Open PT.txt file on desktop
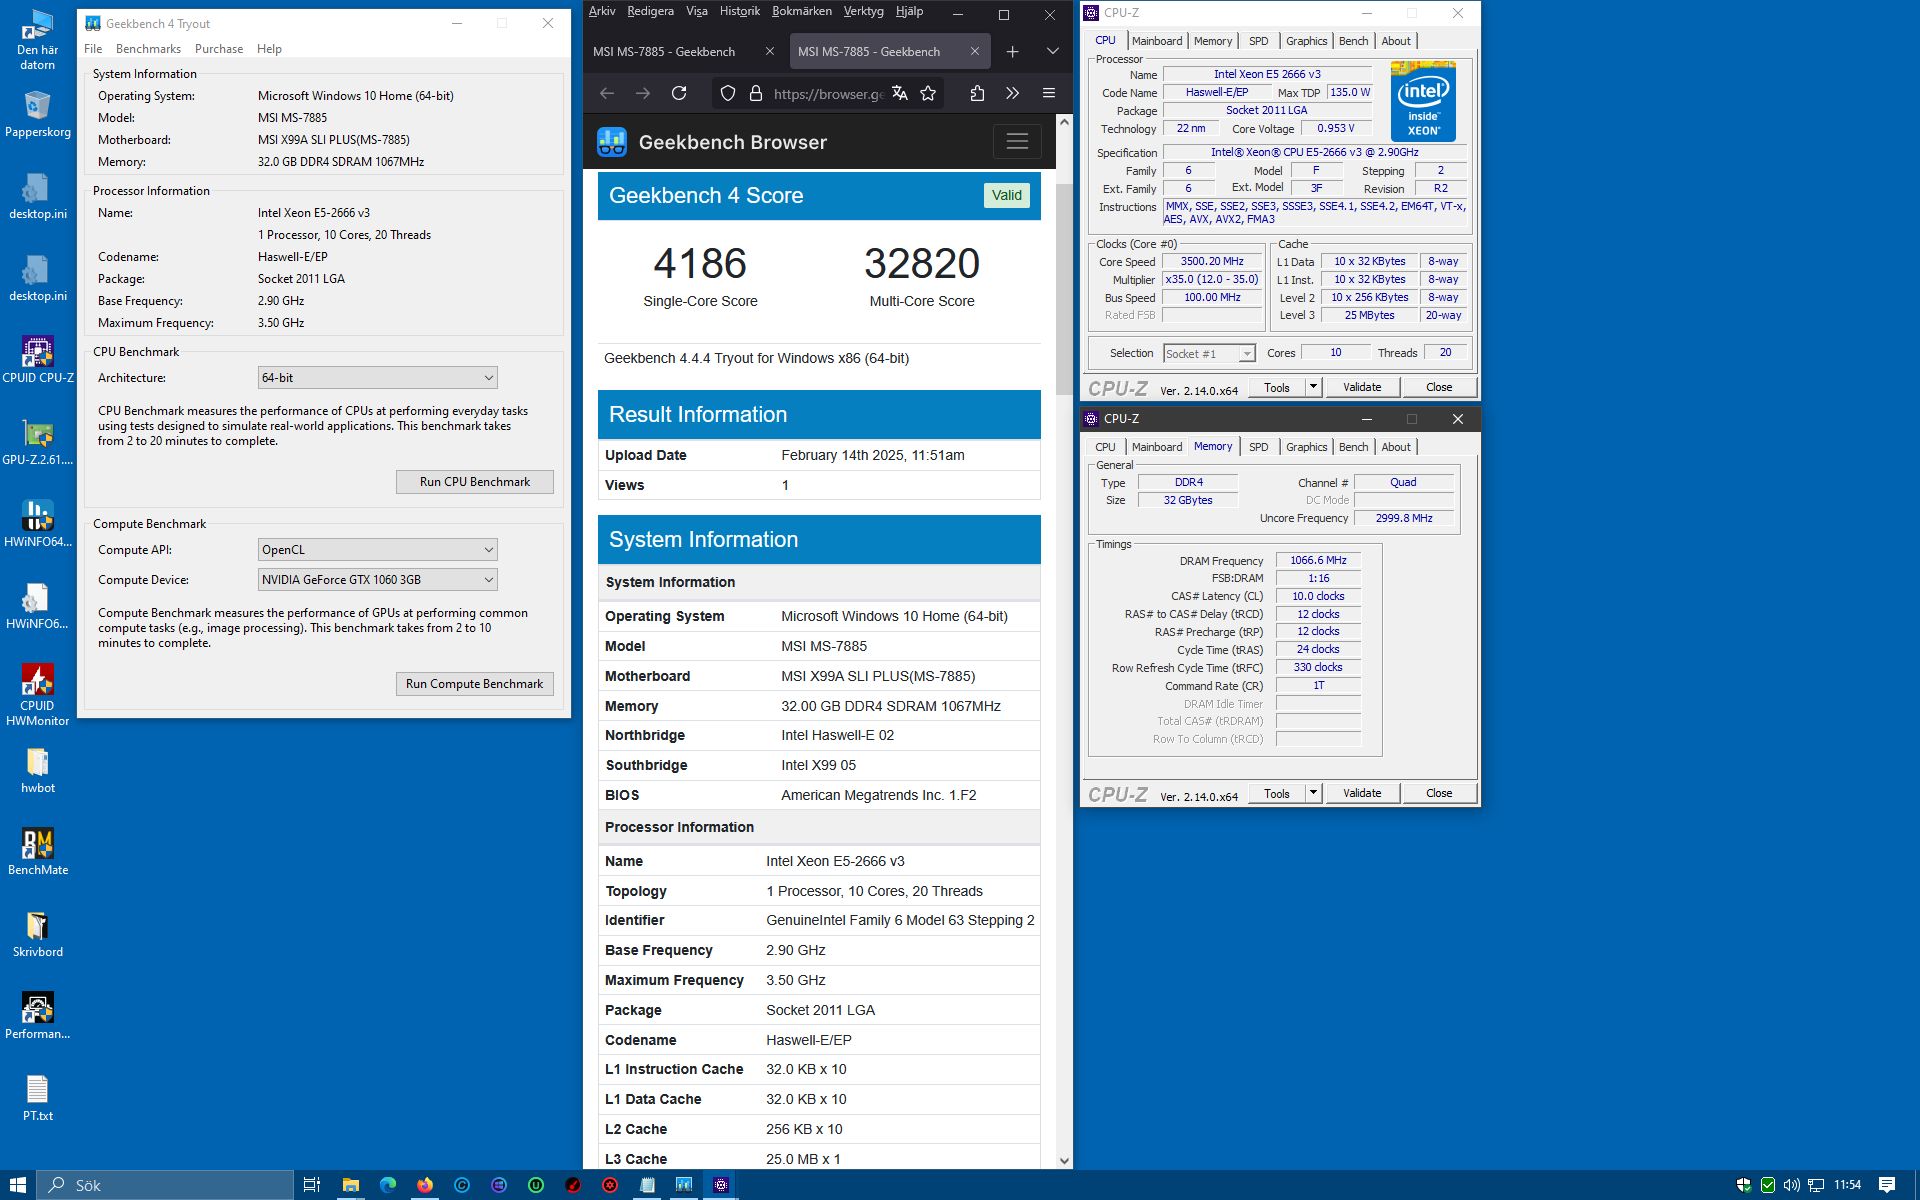 [x=38, y=1098]
